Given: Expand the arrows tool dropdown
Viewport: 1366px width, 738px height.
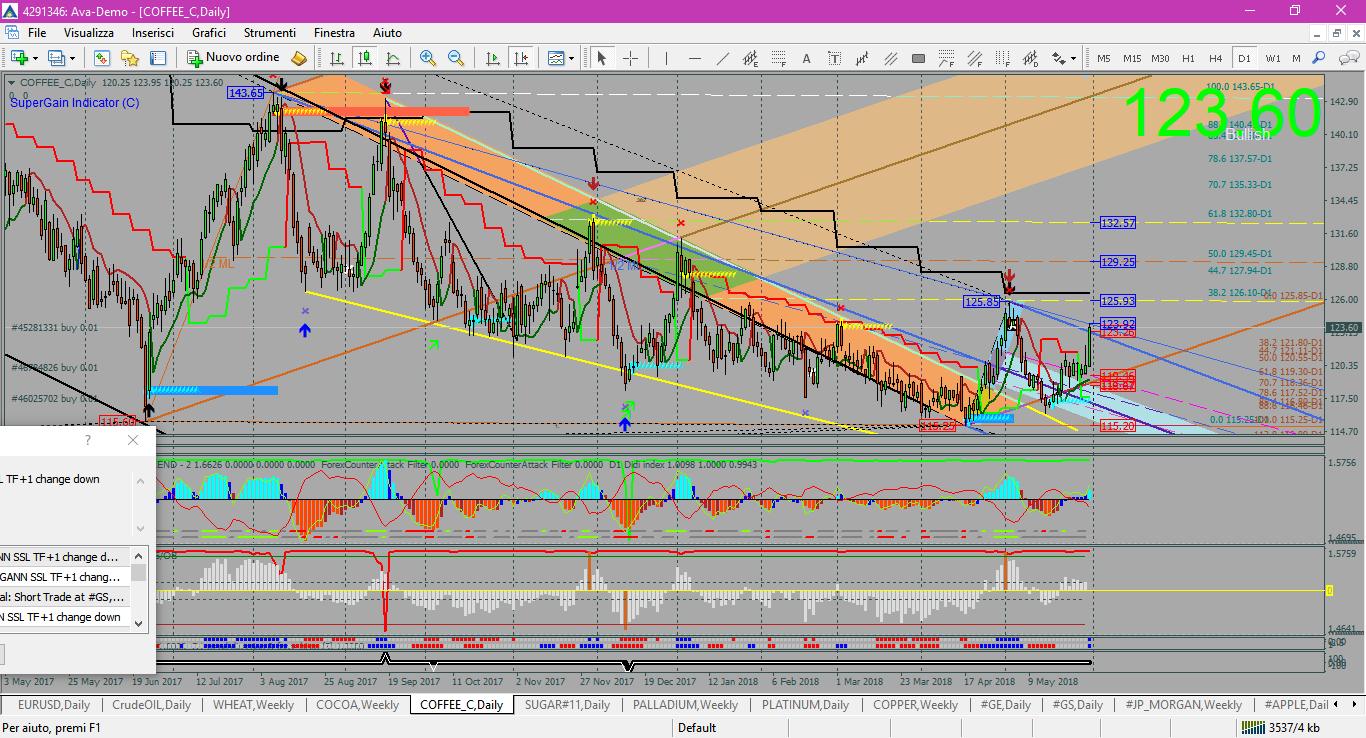Looking at the screenshot, I should coord(1074,58).
